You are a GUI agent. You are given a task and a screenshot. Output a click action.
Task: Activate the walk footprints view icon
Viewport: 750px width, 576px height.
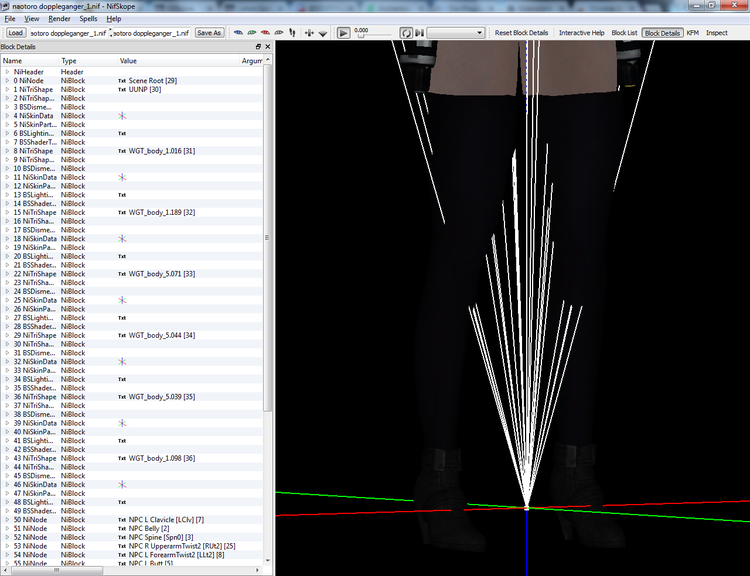[x=292, y=33]
